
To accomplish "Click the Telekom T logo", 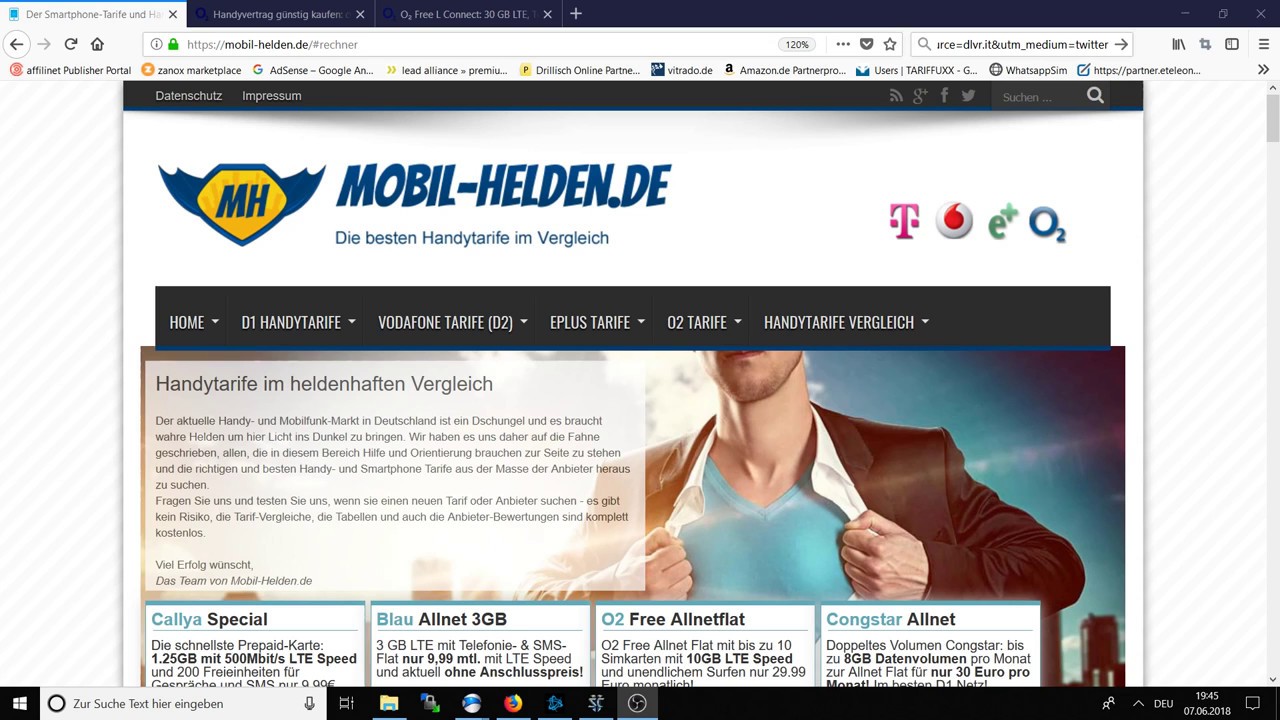I will [x=904, y=222].
